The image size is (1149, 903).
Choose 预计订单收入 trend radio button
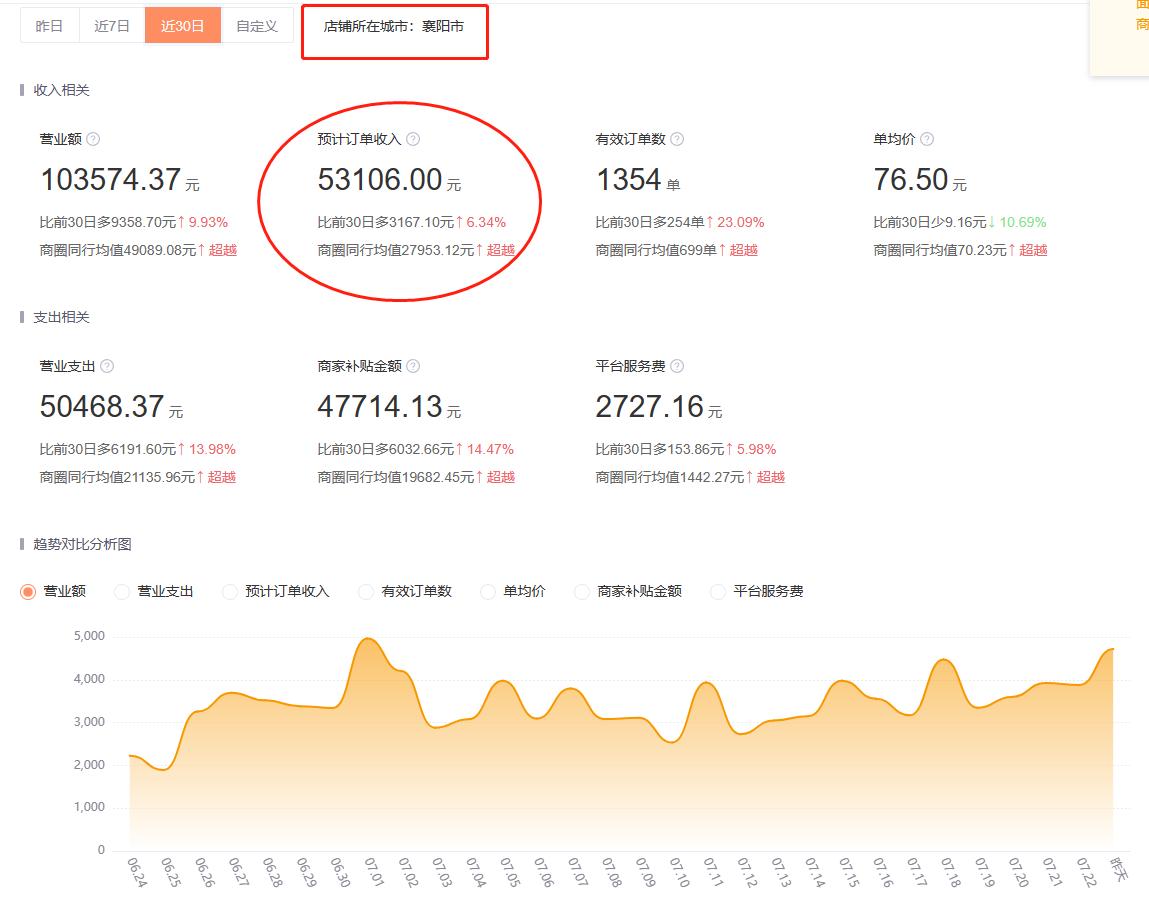[x=230, y=592]
